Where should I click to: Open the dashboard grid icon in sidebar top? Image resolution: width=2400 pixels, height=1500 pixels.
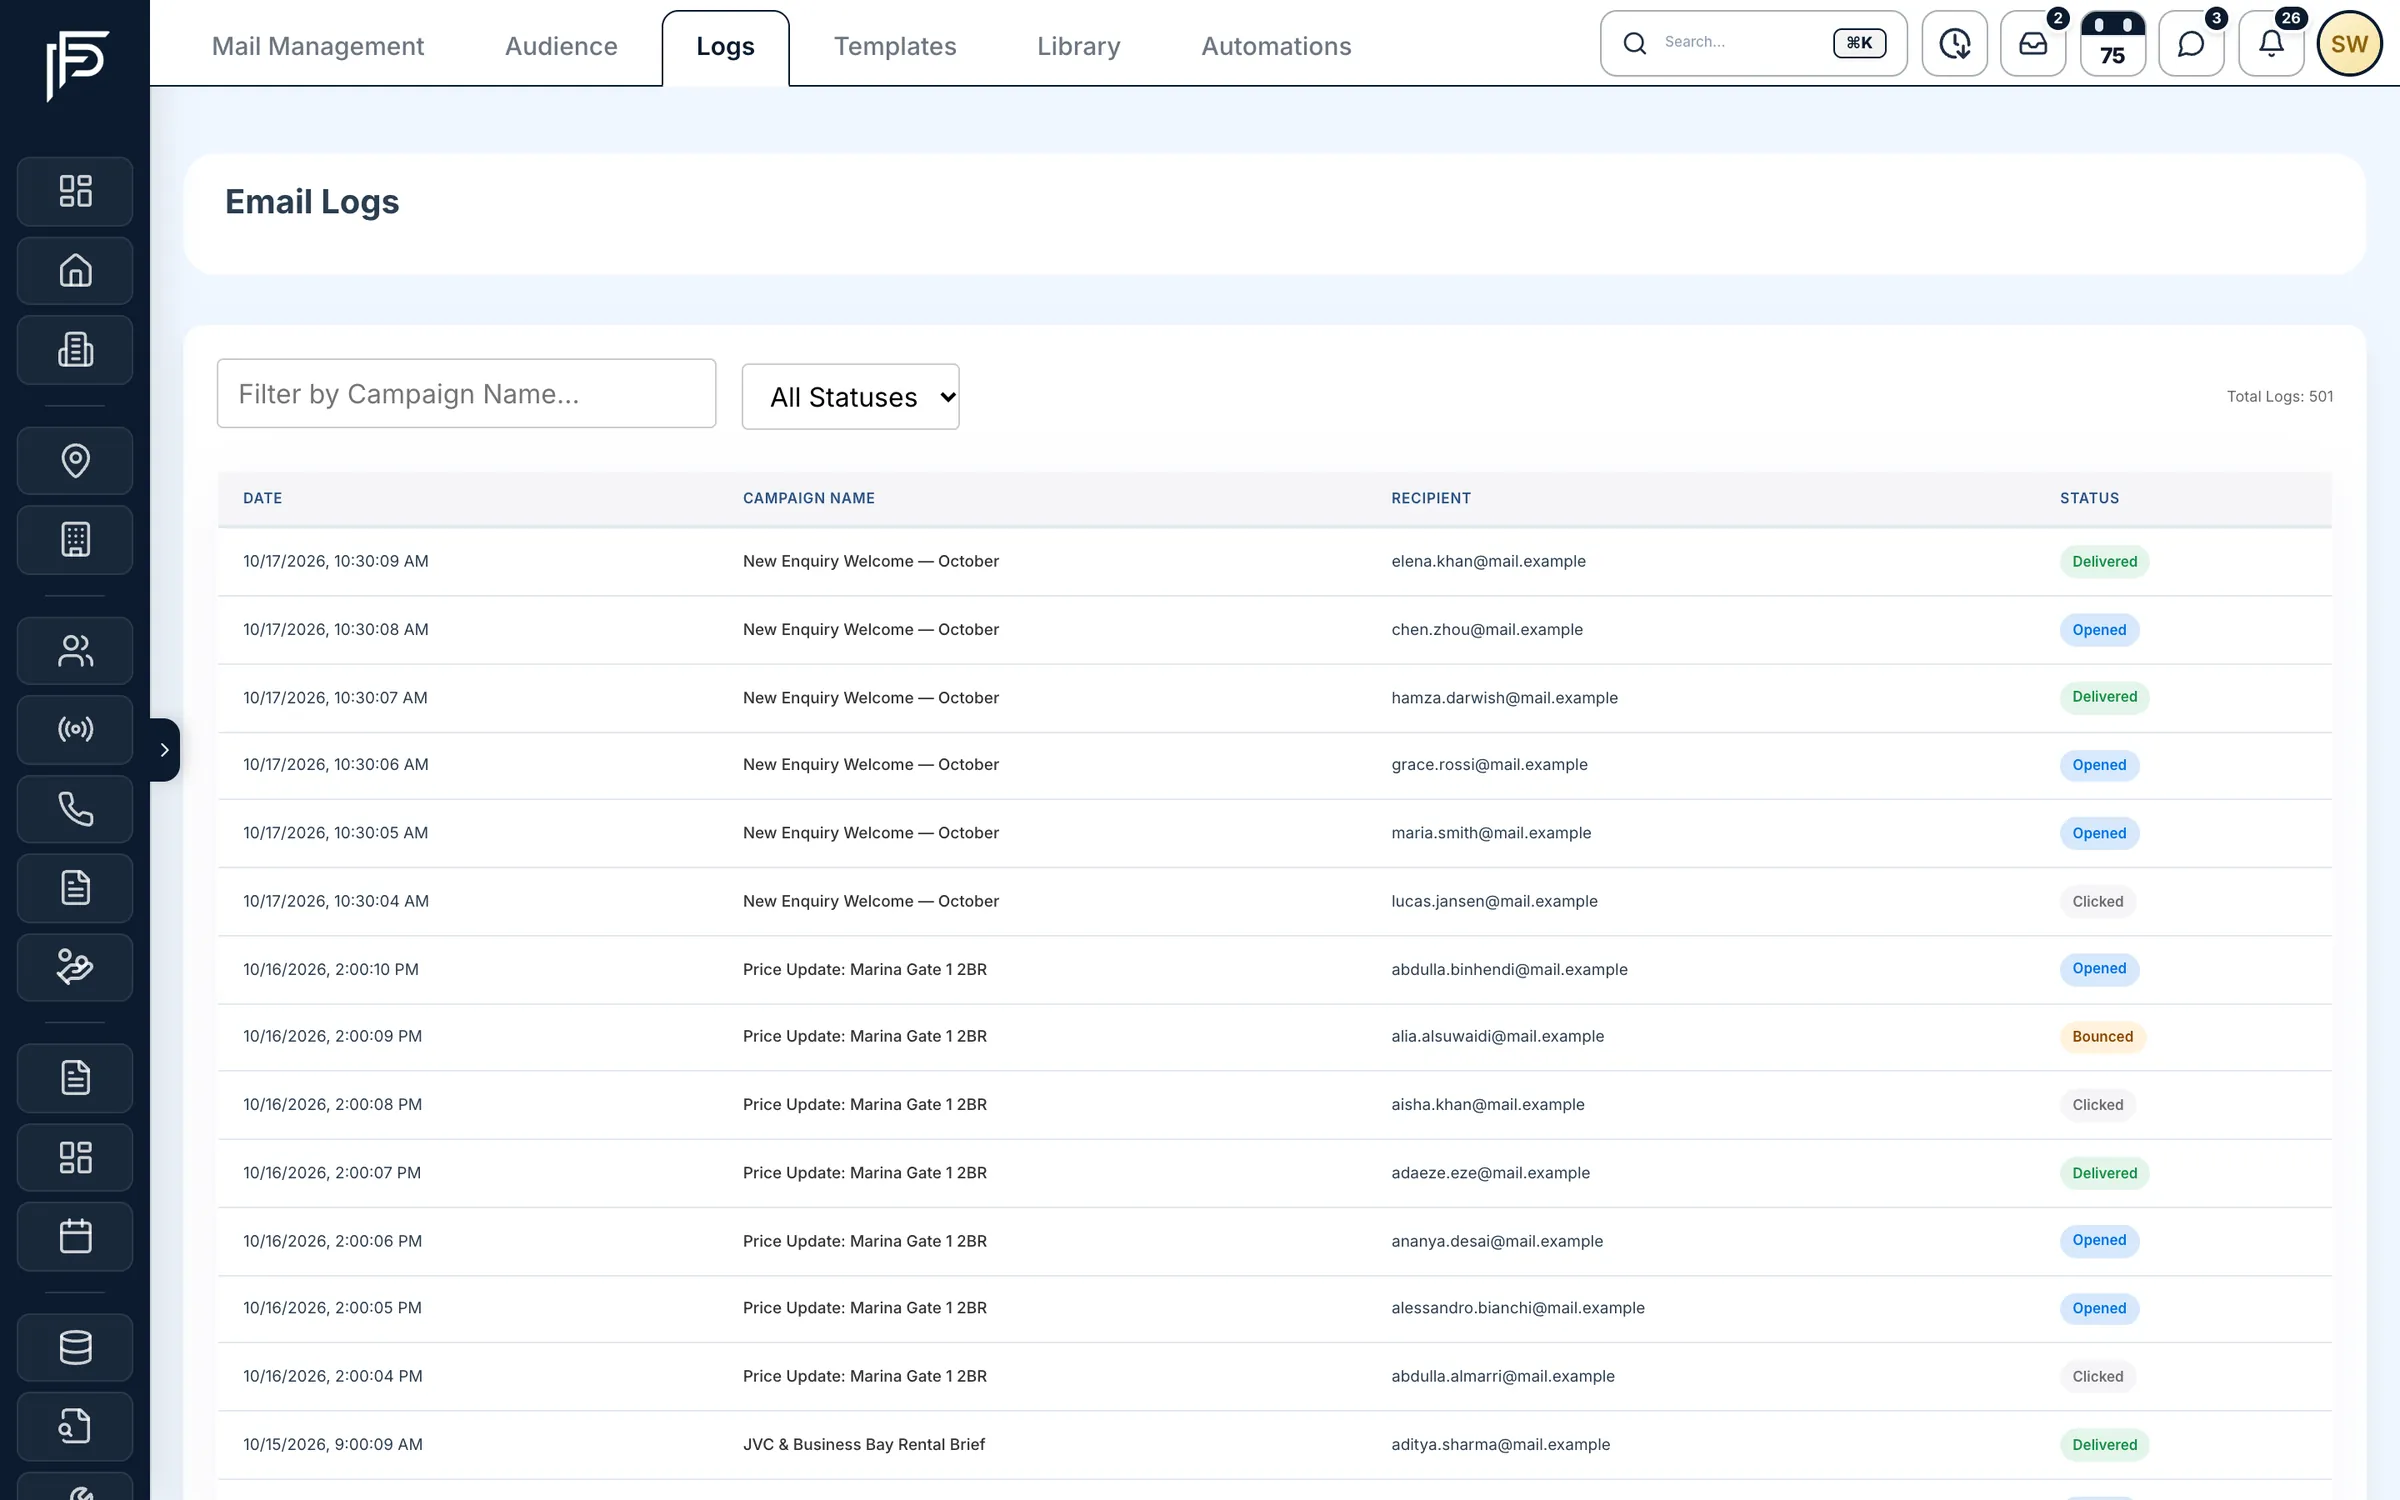75,191
